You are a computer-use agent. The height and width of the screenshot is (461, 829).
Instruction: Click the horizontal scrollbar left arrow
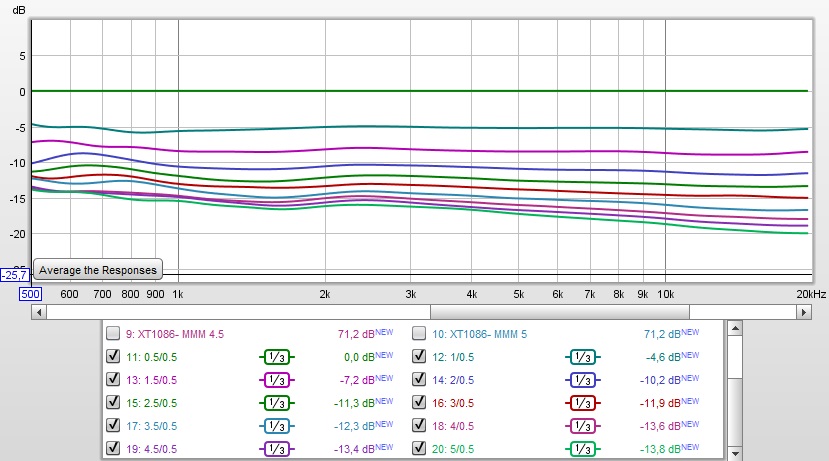point(39,312)
